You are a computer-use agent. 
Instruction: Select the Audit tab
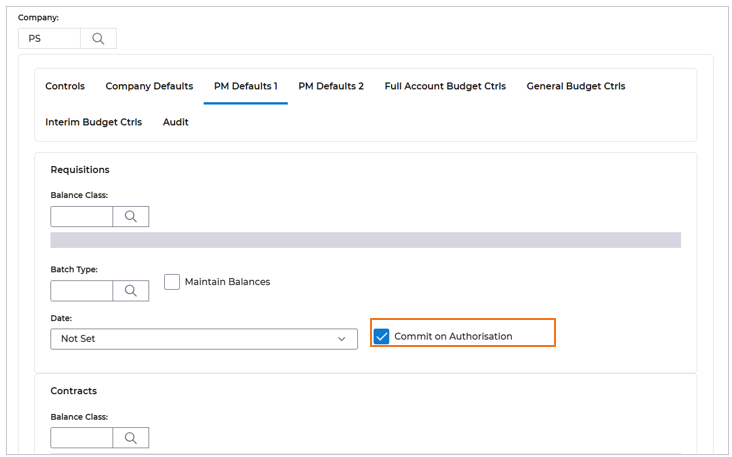[176, 122]
